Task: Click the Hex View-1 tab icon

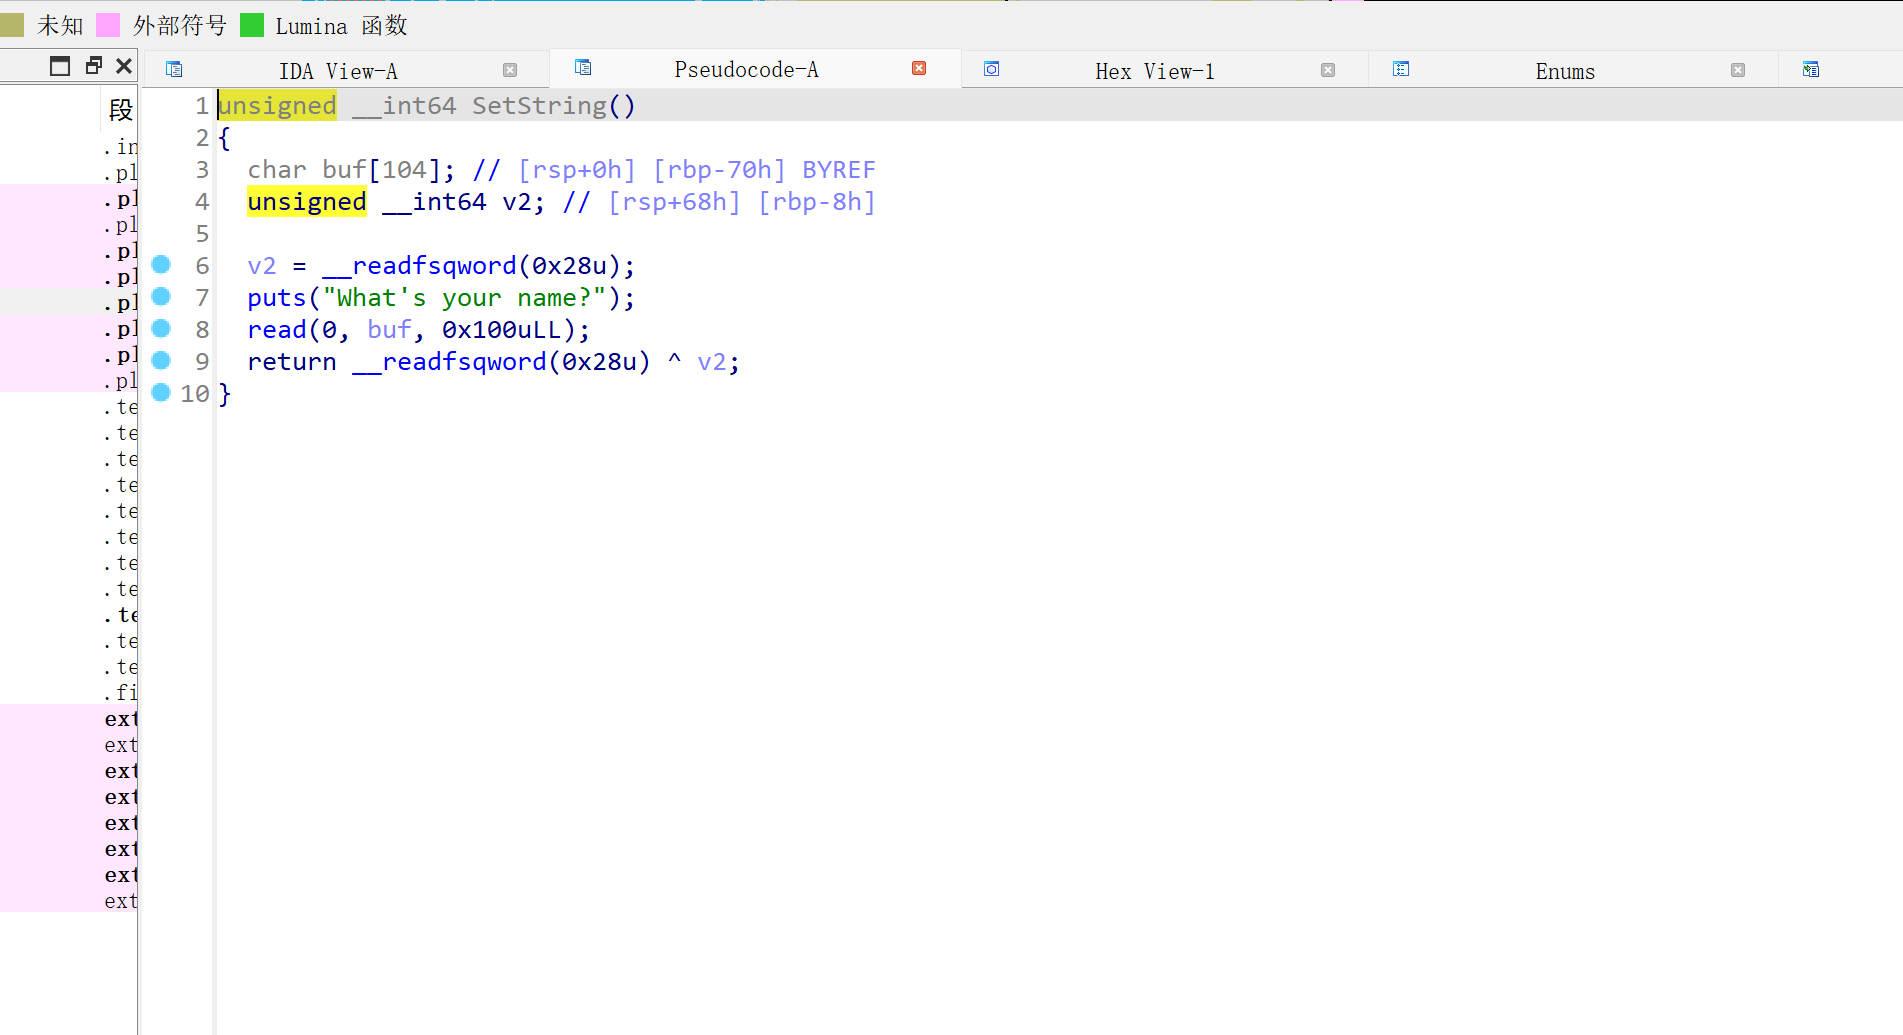Action: click(991, 69)
